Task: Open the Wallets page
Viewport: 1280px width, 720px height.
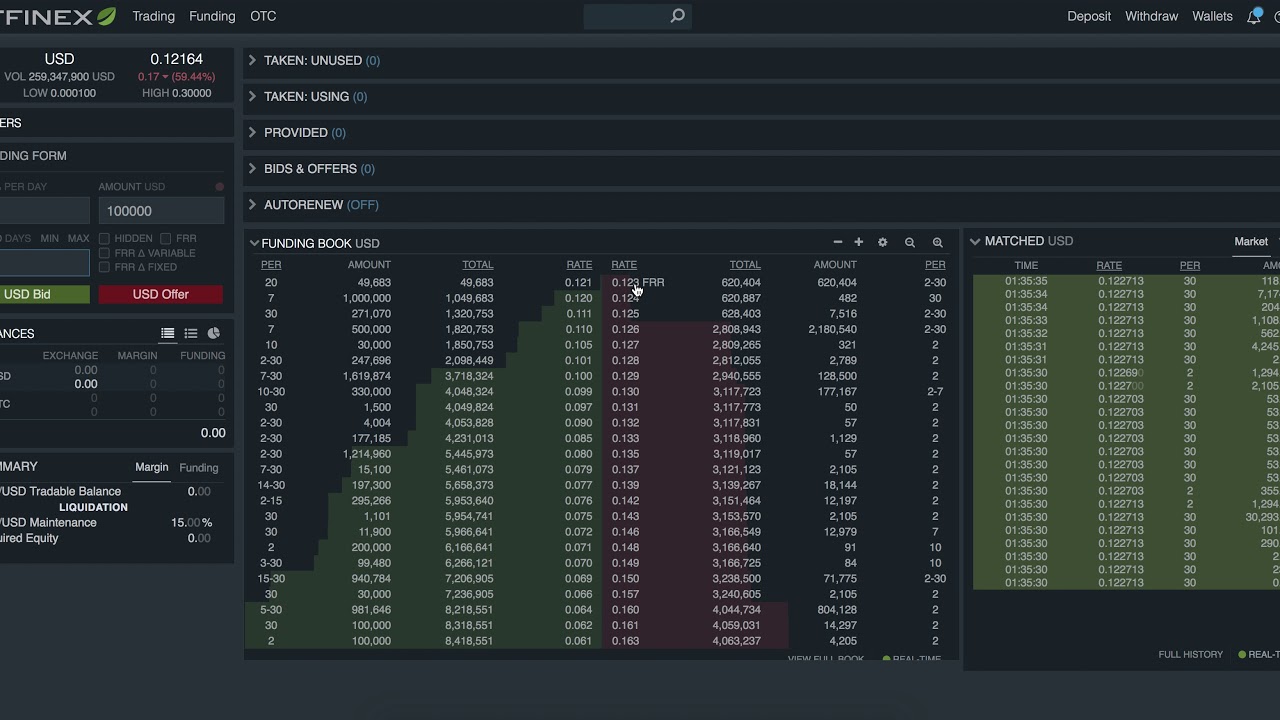Action: tap(1213, 16)
